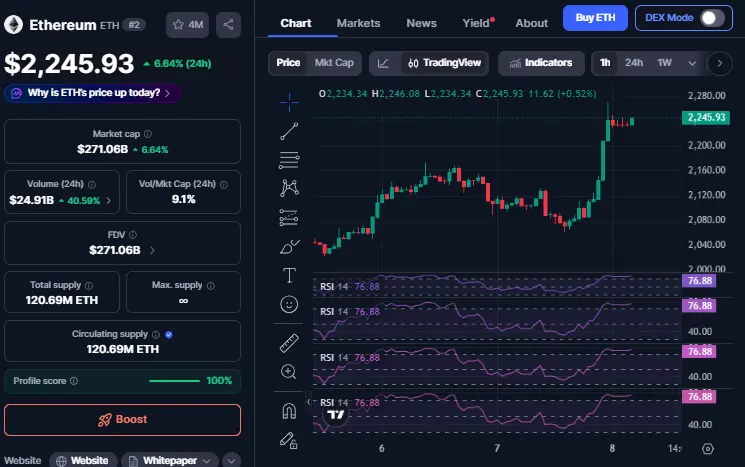Select the crosshair cursor tool
Image resolution: width=745 pixels, height=467 pixels.
289,102
